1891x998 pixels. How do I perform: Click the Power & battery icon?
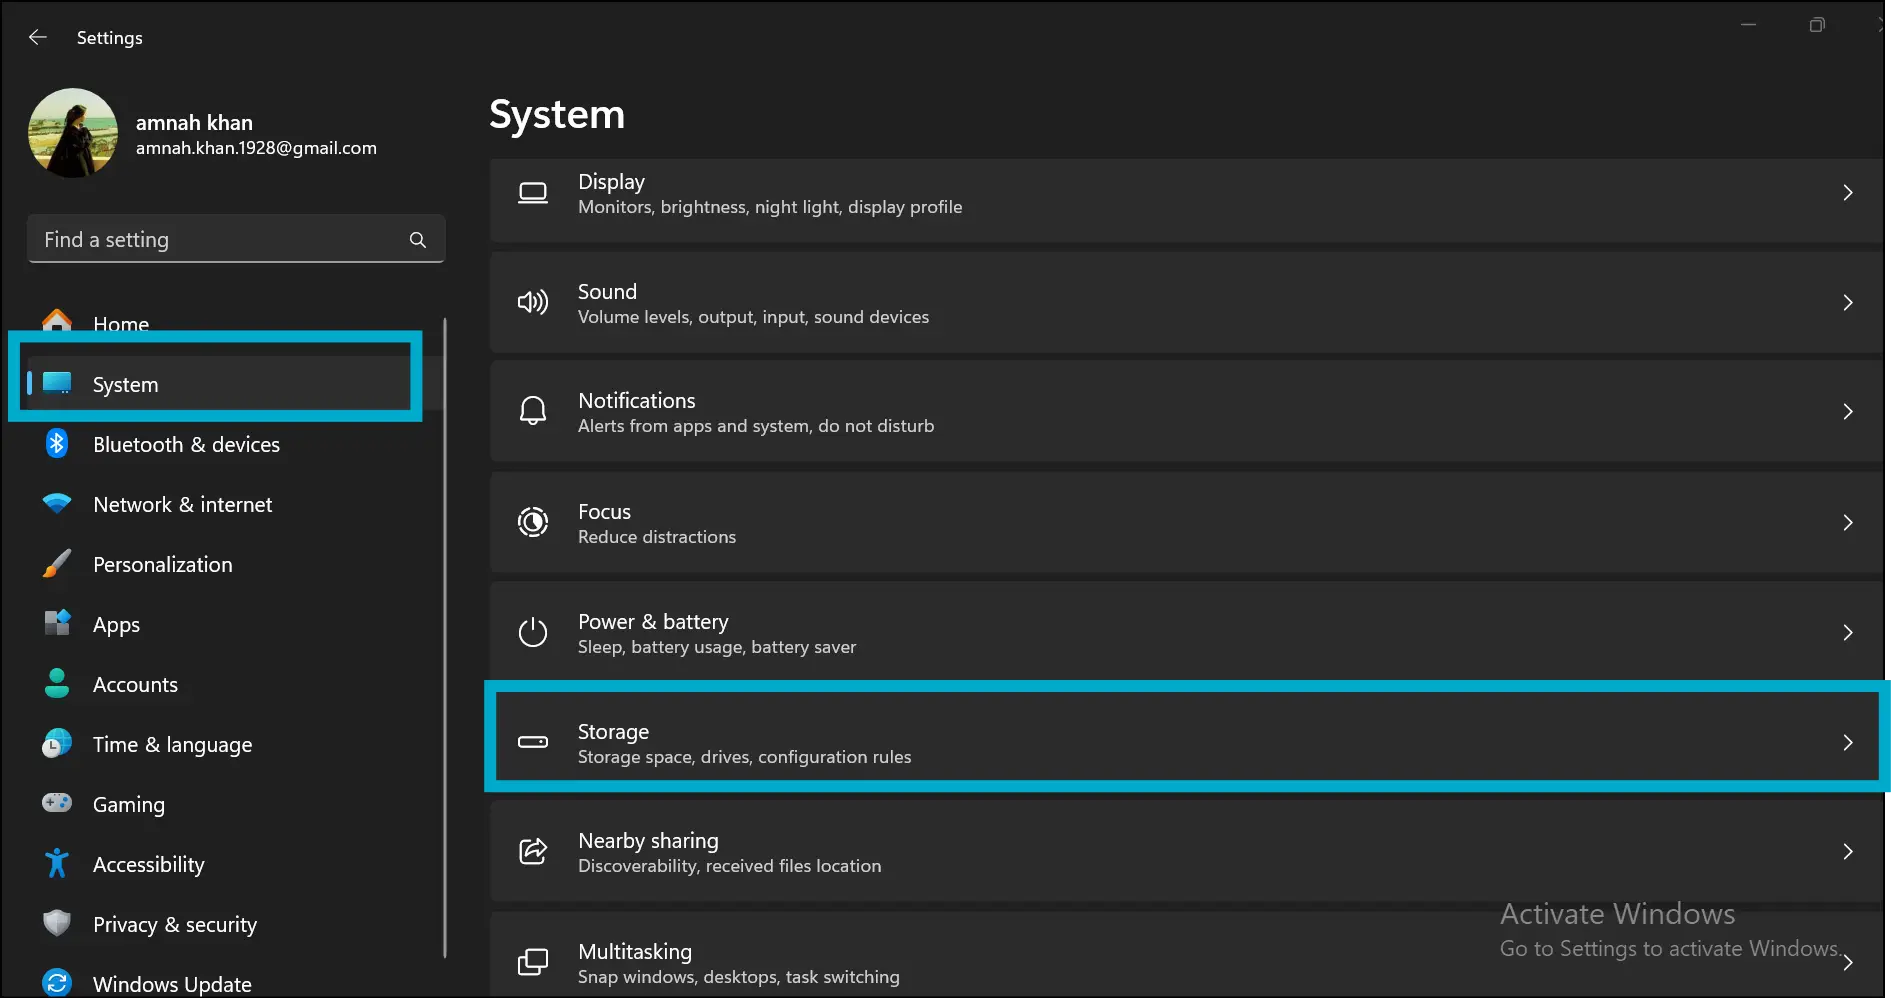[533, 632]
